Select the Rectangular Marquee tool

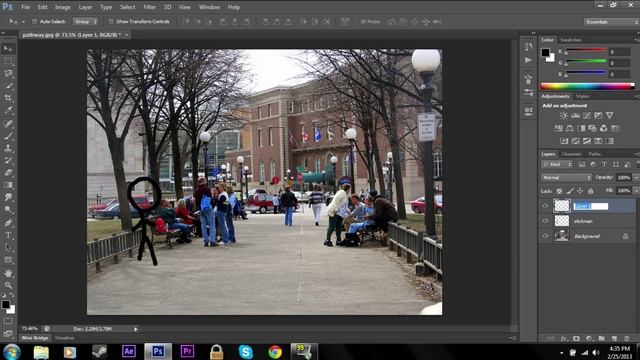pyautogui.click(x=9, y=61)
